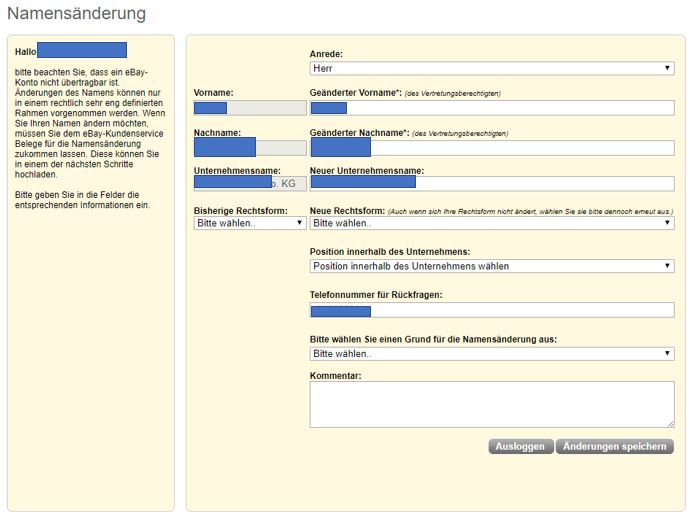
Task: Click the disabled Nachname field
Action: 250,148
